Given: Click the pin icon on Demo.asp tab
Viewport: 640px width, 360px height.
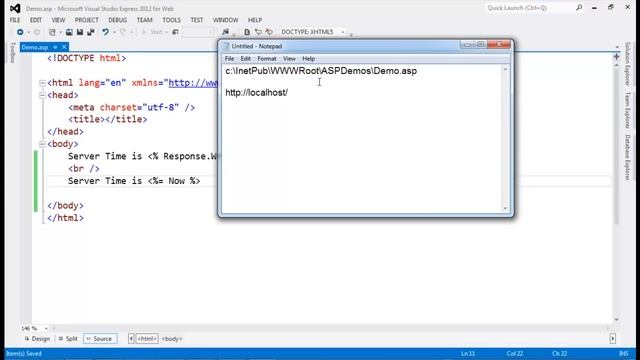Looking at the screenshot, I should (x=55, y=47).
